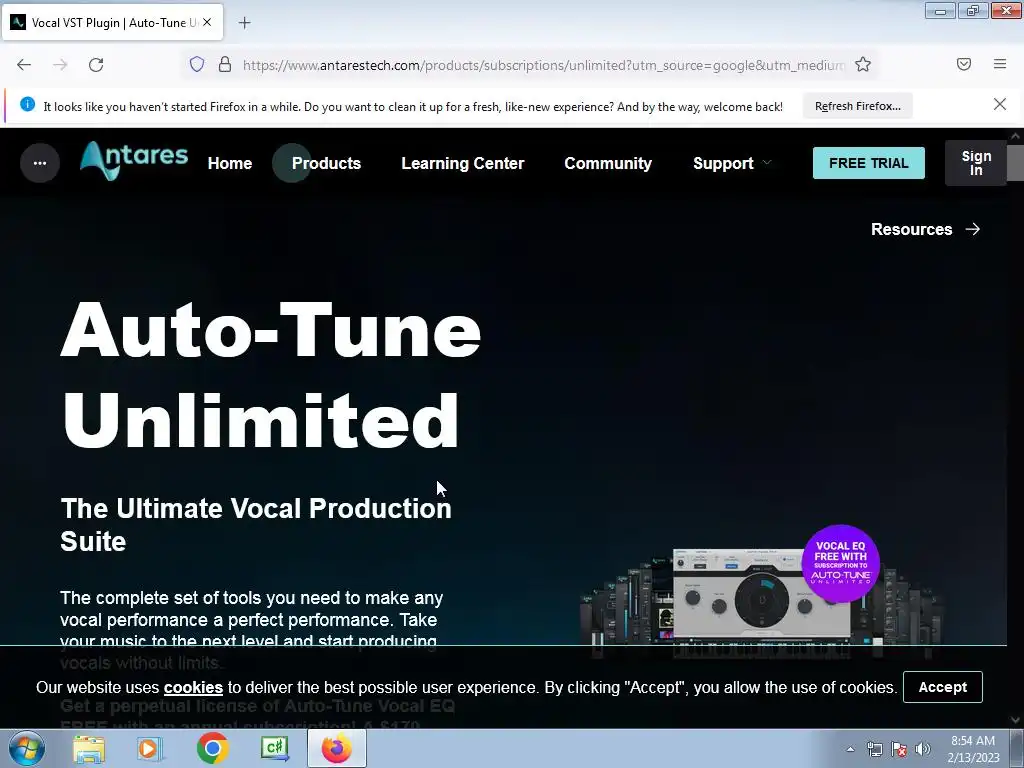Image resolution: width=1024 pixels, height=768 pixels.
Task: Click the volume speaker tray icon
Action: (923, 749)
